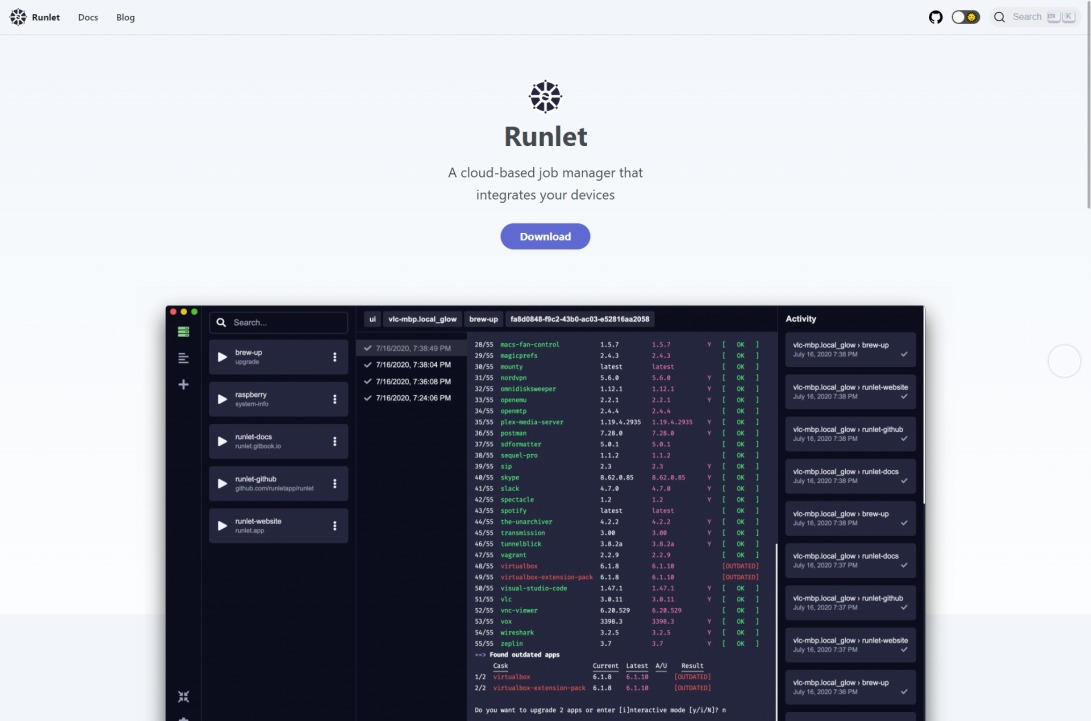Select the brew-up breadcrumb tag
Screen dimensions: 1091x721
(484, 319)
